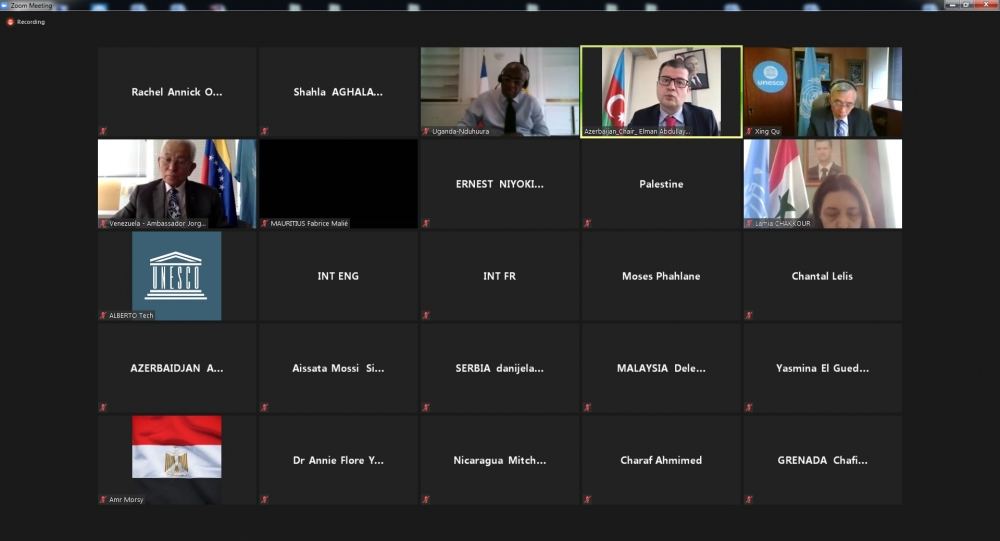Click muted mic icon on Venezuela Ambassador tile
The height and width of the screenshot is (541, 1000).
[103, 223]
